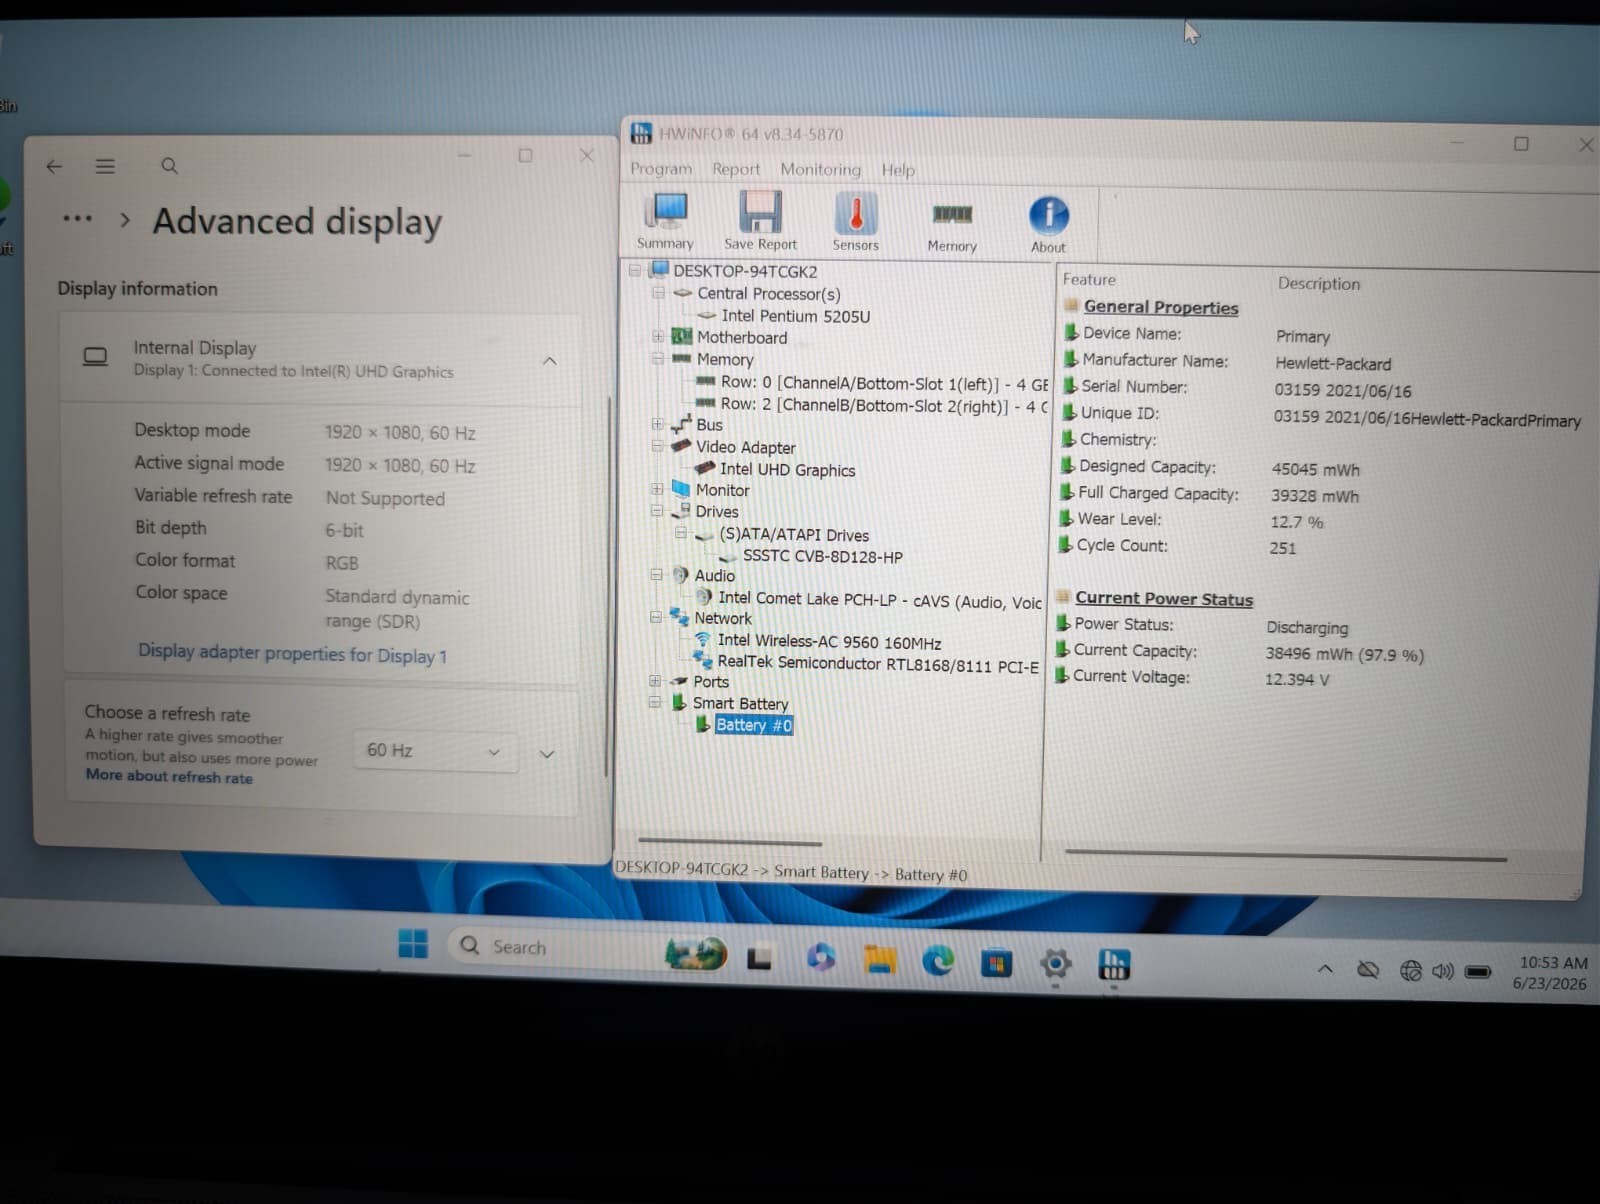This screenshot has height=1204, width=1600.
Task: Open Copilot from the taskbar
Action: coord(821,957)
